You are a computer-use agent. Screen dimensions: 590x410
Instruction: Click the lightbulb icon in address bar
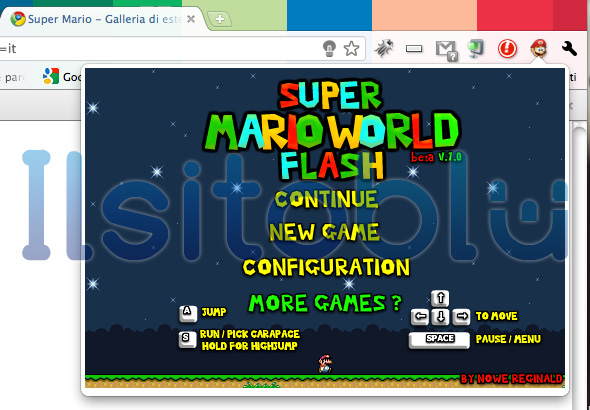coord(329,49)
